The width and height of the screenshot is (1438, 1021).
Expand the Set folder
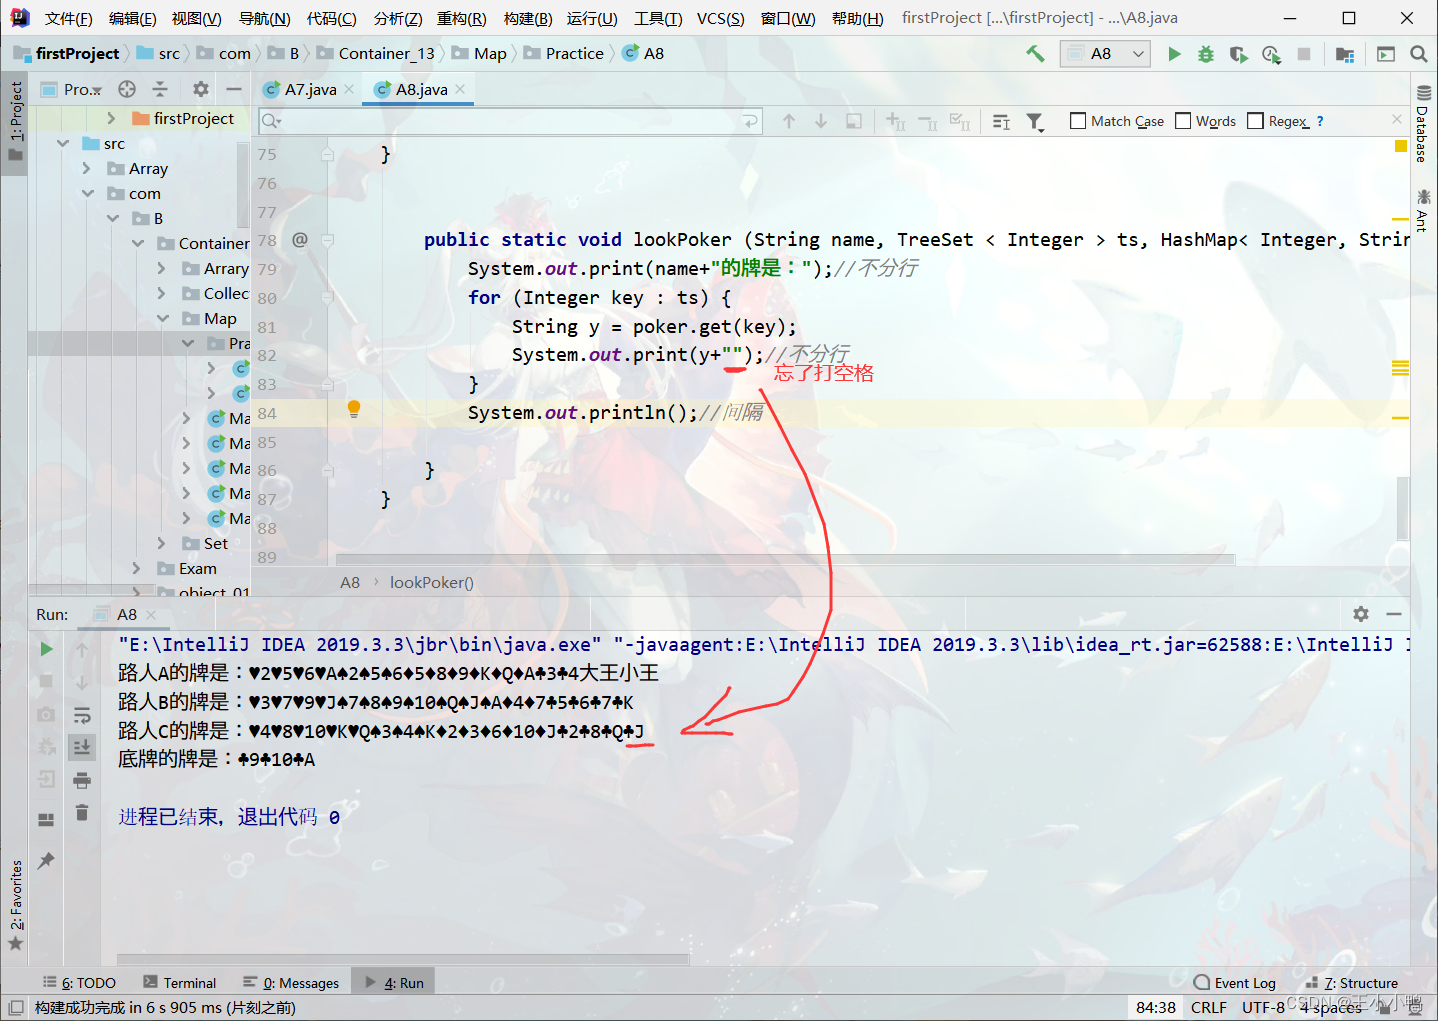[x=162, y=544]
